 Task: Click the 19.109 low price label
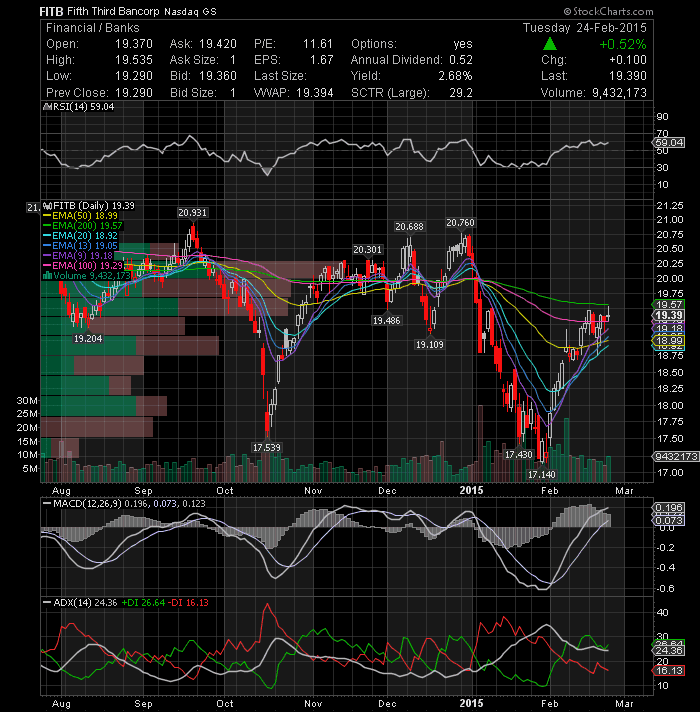click(430, 345)
